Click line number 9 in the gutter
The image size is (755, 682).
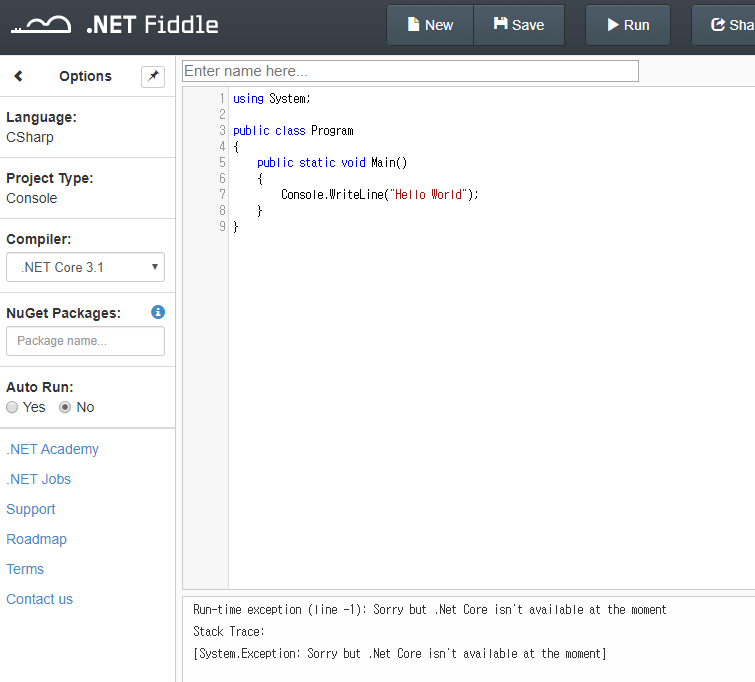pyautogui.click(x=222, y=226)
